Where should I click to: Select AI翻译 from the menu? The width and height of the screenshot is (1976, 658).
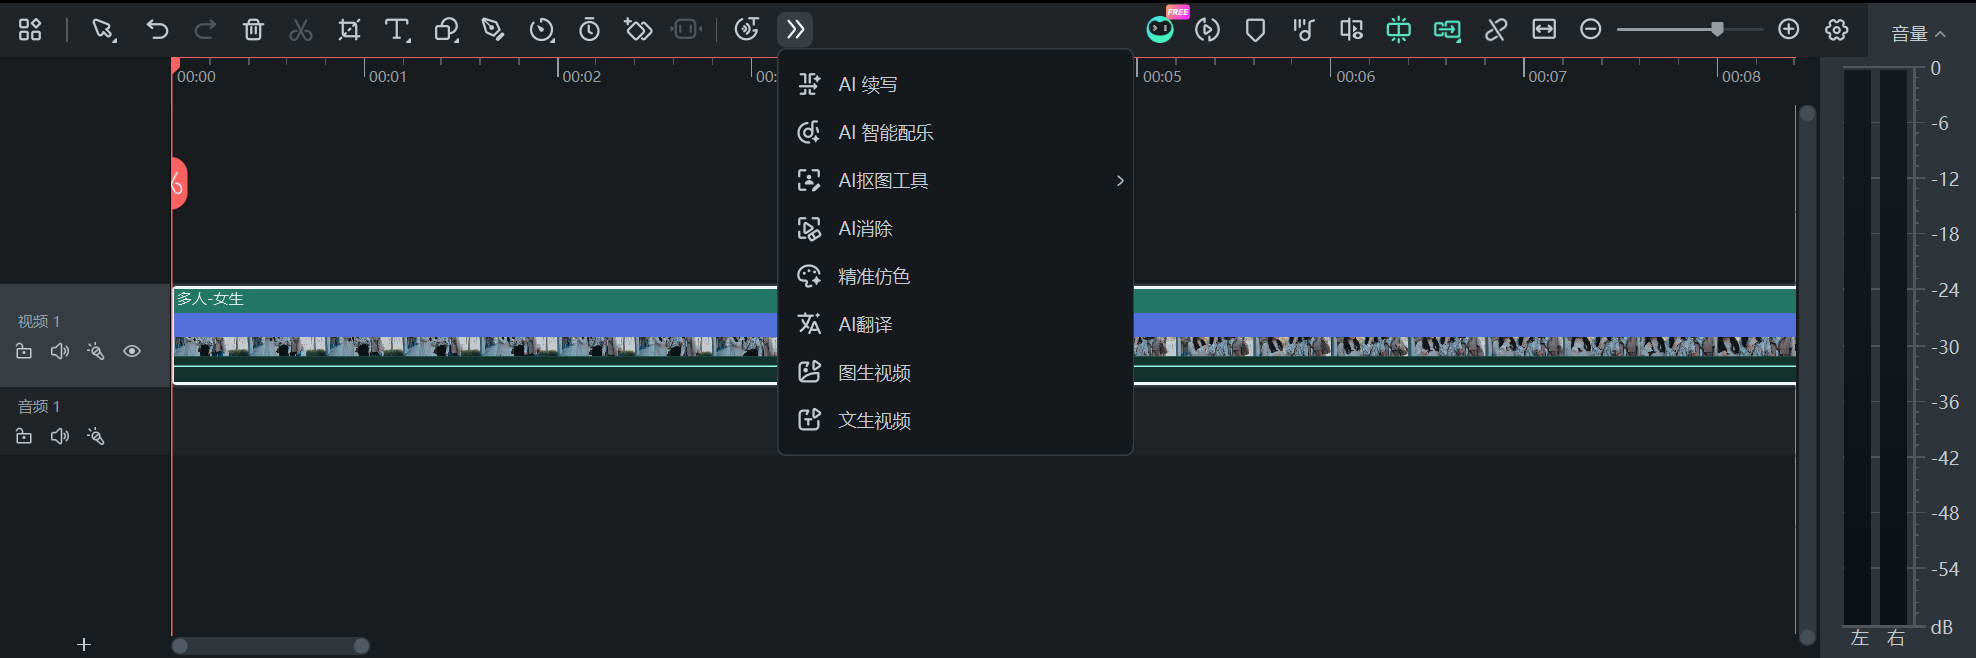click(955, 325)
